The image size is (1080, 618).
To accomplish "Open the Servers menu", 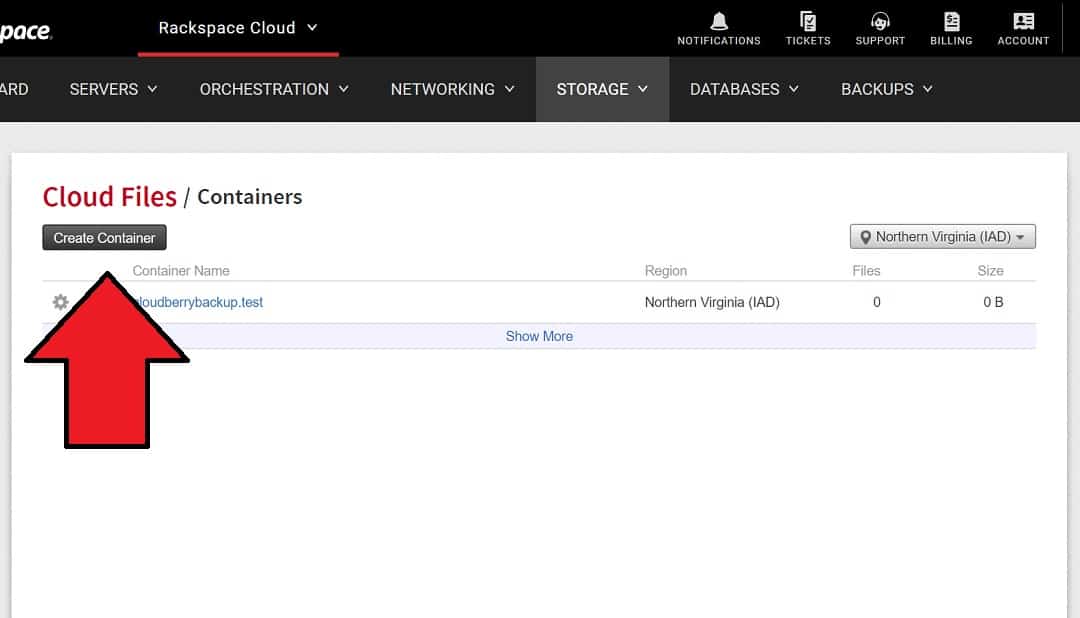I will click(x=113, y=89).
